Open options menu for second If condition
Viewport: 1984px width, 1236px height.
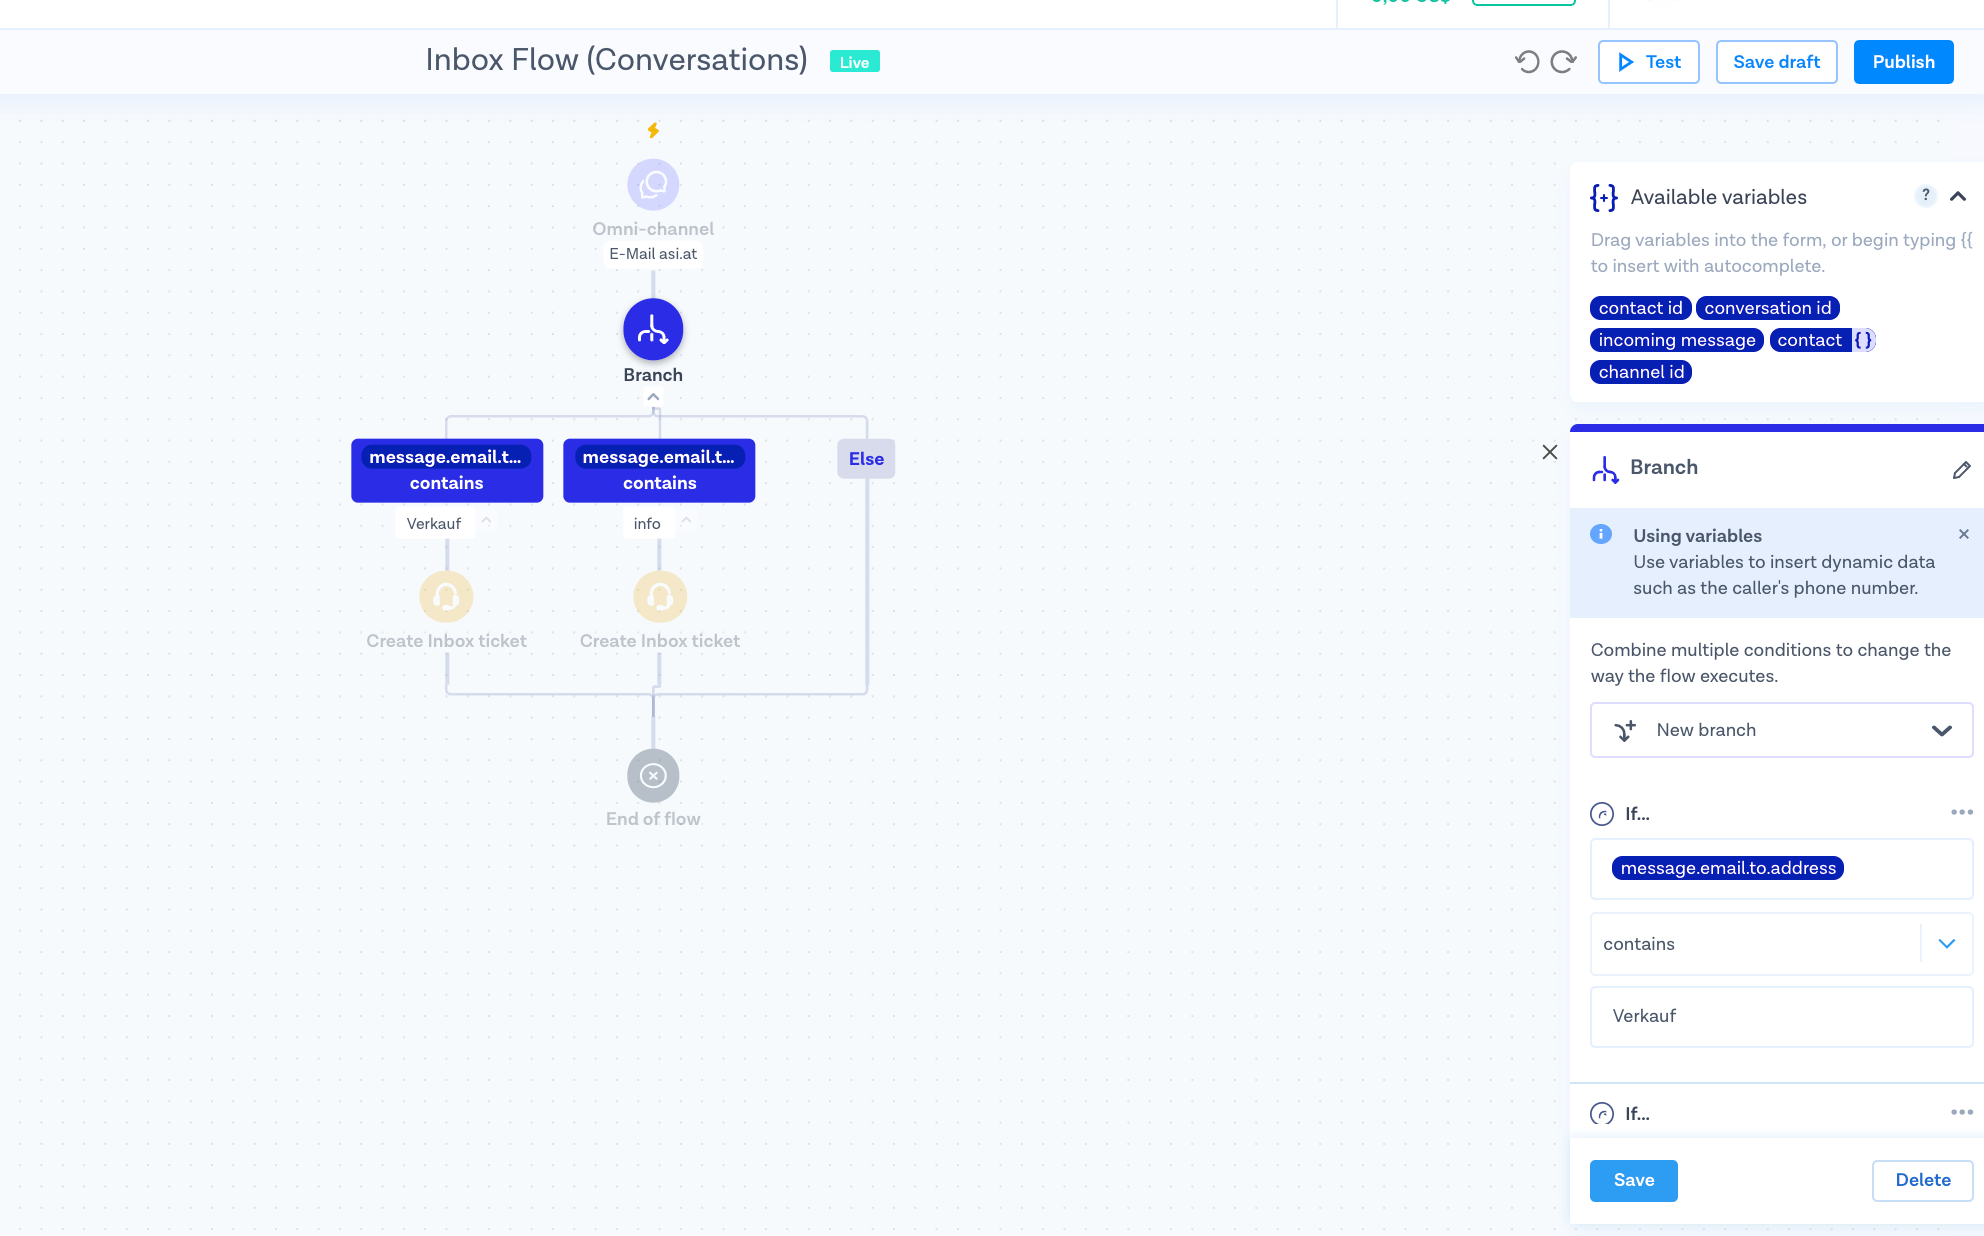(x=1961, y=1112)
